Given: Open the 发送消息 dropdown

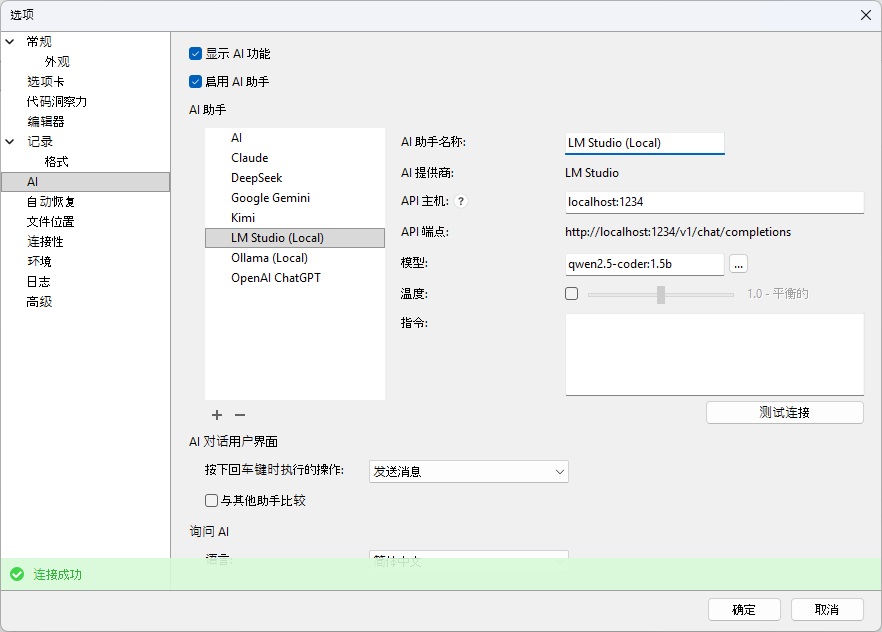Looking at the screenshot, I should (469, 472).
